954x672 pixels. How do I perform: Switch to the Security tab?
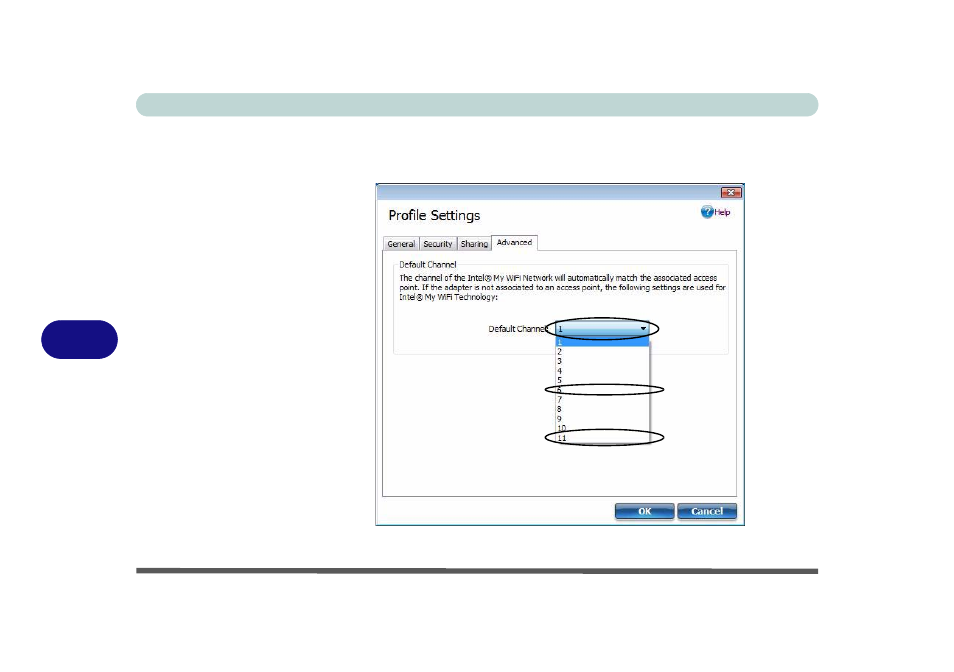pyautogui.click(x=437, y=244)
